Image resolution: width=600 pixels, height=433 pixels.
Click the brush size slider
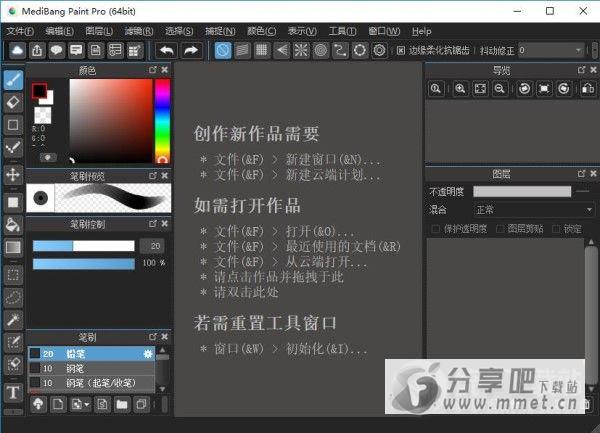84,246
